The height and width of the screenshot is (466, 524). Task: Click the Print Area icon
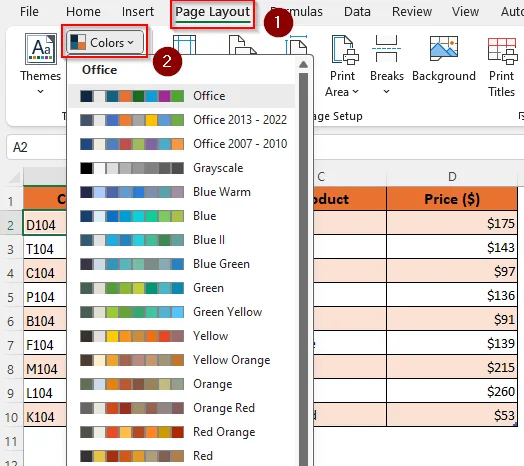coord(345,50)
